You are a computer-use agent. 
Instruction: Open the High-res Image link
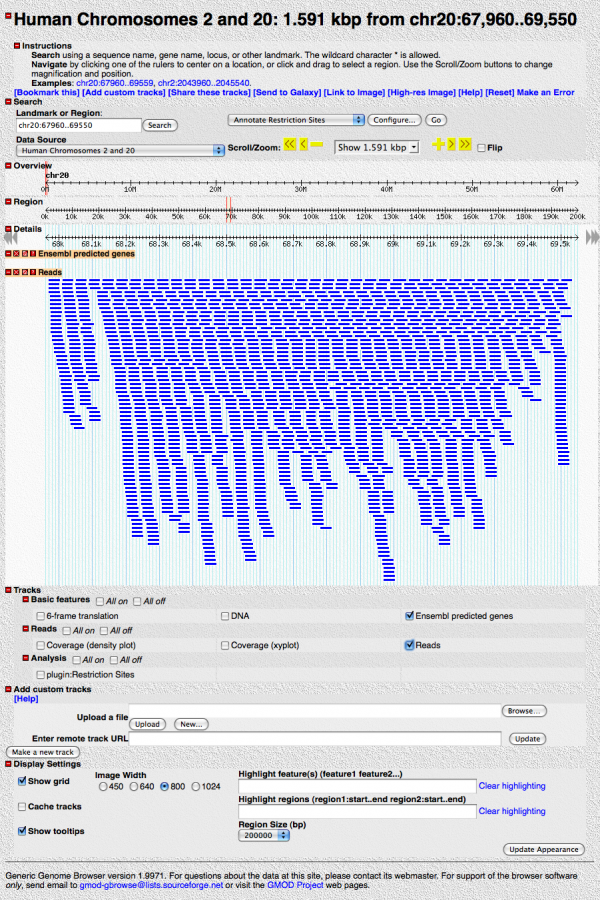421,92
